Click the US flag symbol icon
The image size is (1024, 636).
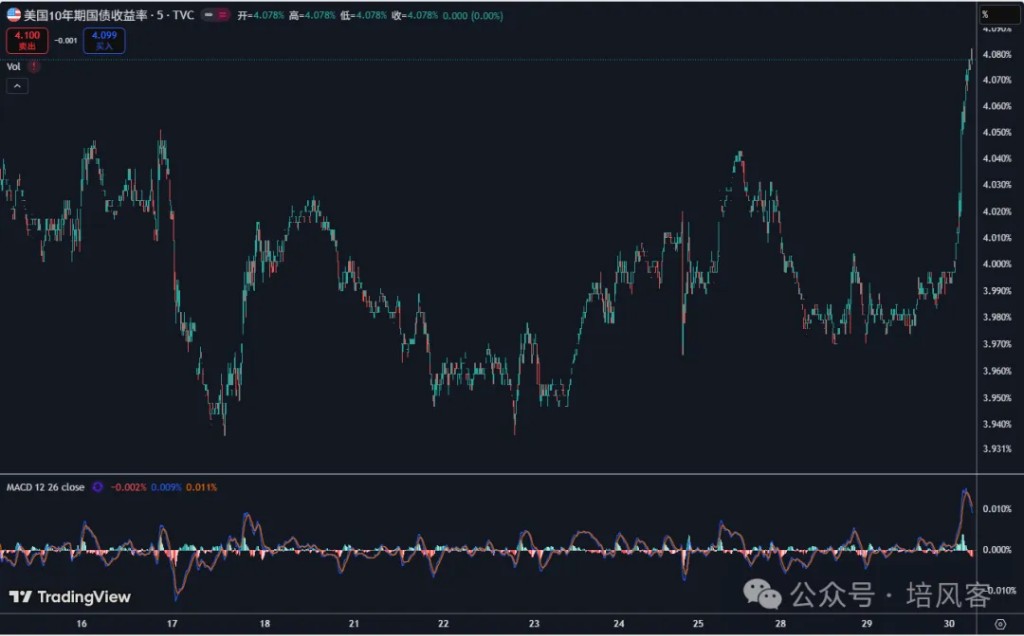(14, 14)
